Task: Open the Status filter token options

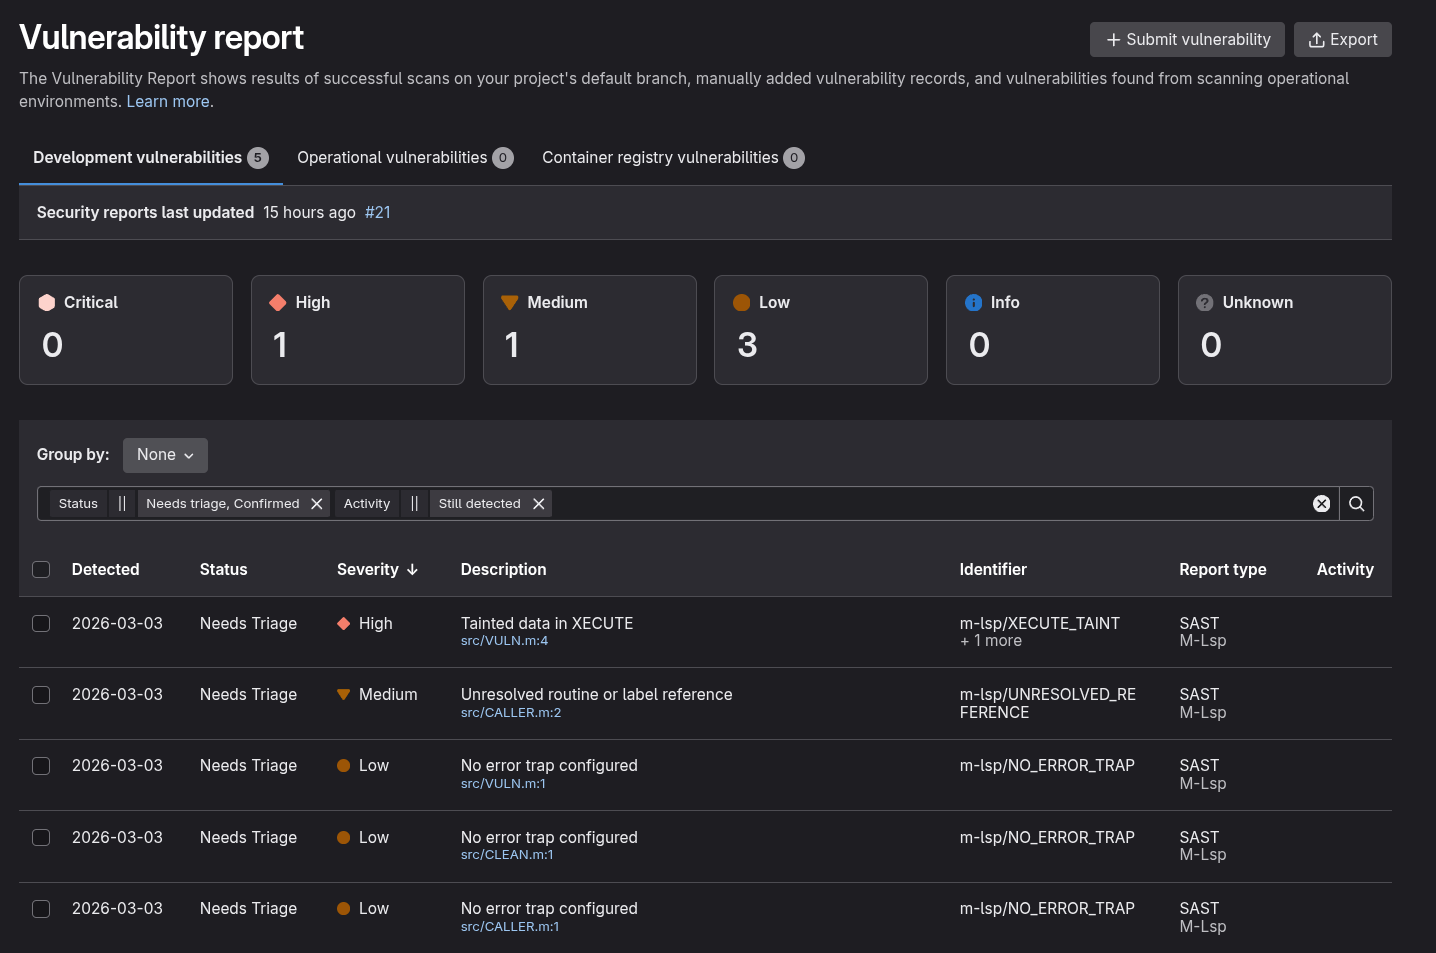Action: coord(77,503)
